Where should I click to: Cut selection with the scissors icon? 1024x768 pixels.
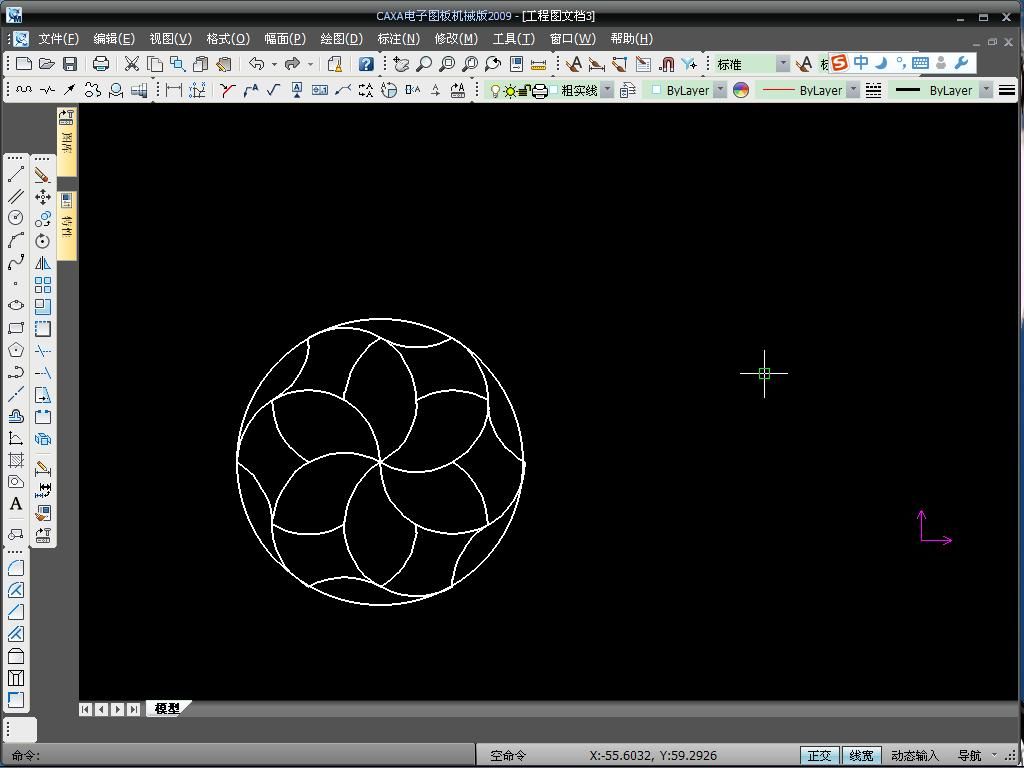(x=132, y=63)
